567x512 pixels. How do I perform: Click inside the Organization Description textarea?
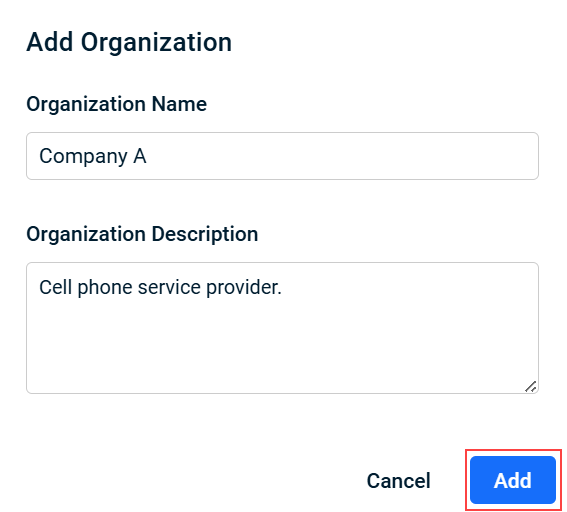coord(282,328)
